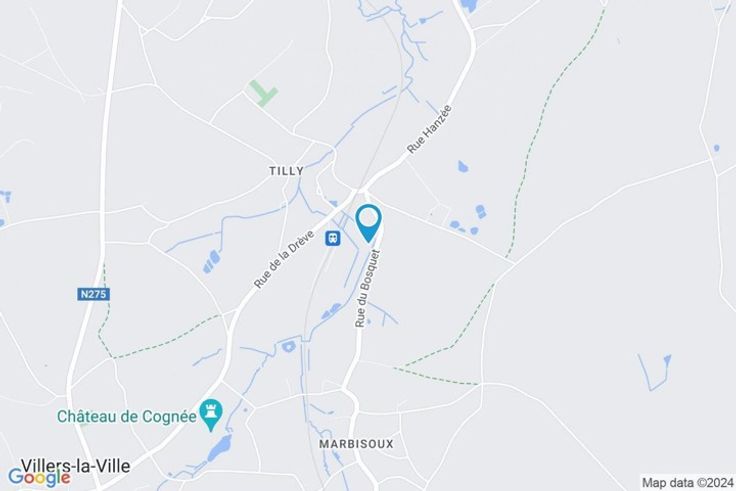Viewport: 736px width, 491px height.
Task: Select the MARBISOUX locality label
Action: pos(356,444)
